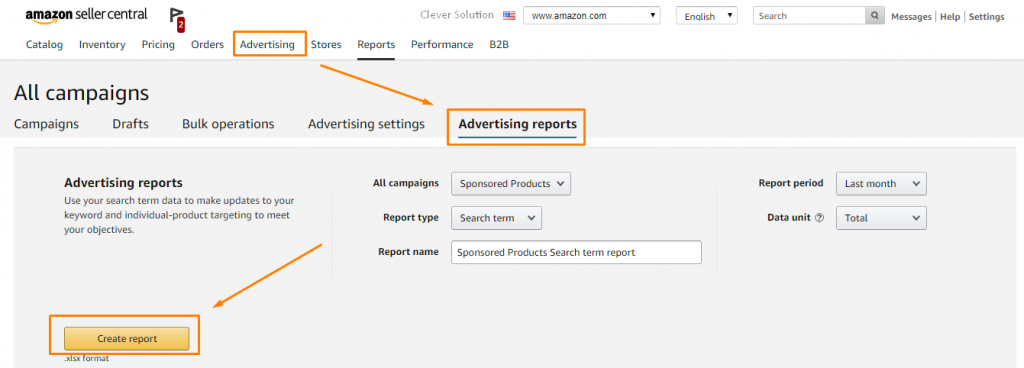Open the Inventory menu
Screen dimensions: 1024x368
[x=102, y=44]
